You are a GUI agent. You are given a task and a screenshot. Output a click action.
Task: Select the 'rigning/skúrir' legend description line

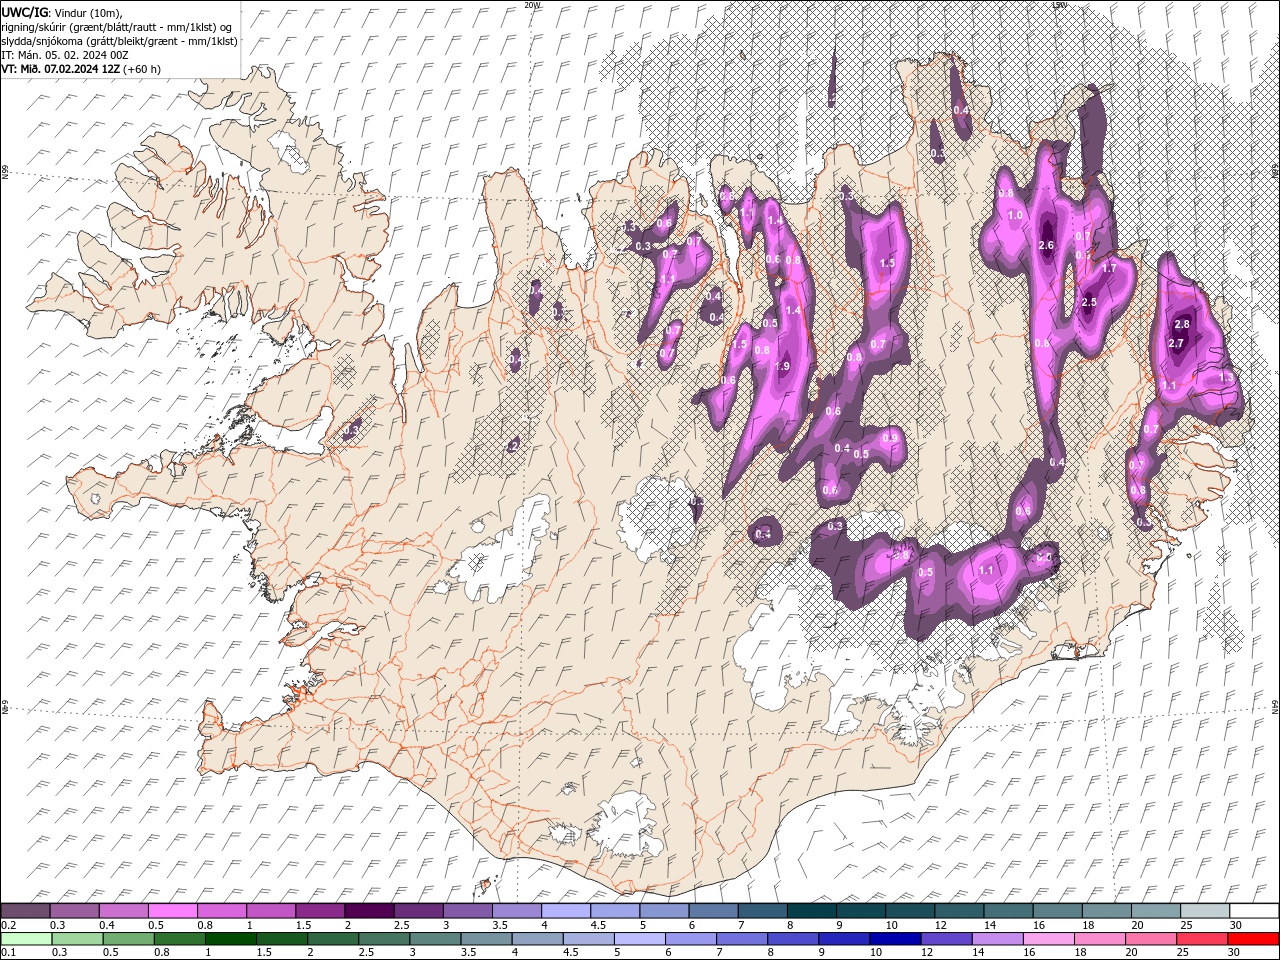pos(117,26)
